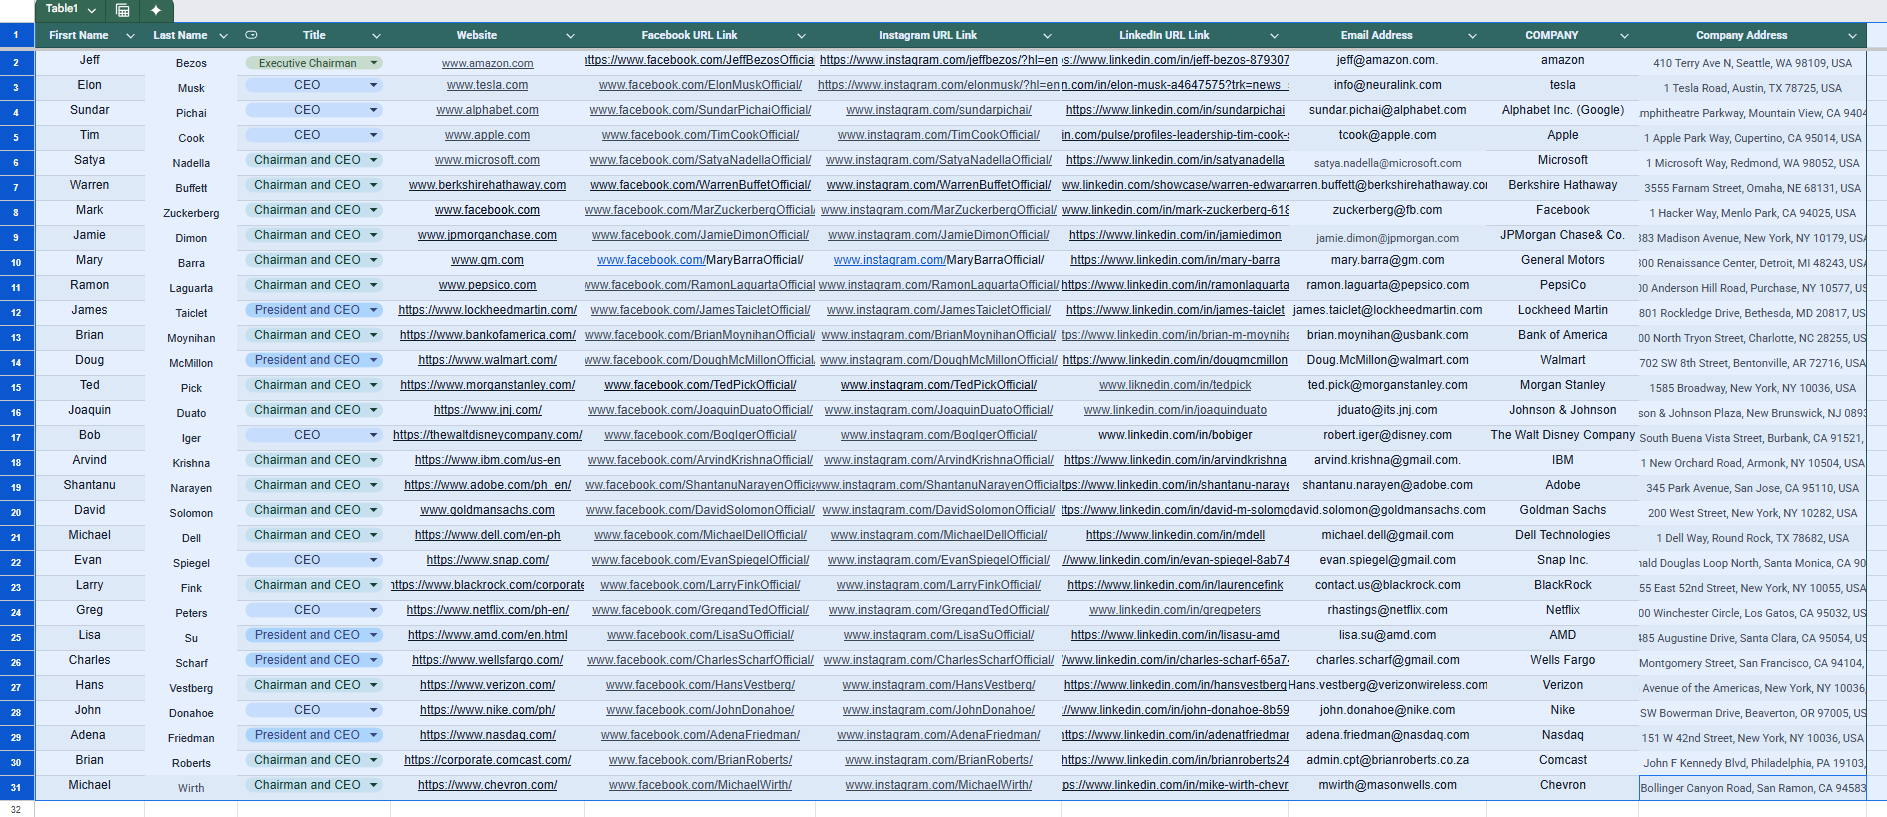The image size is (1887, 817).
Task: Open the Title column filter arrow
Action: tap(376, 36)
